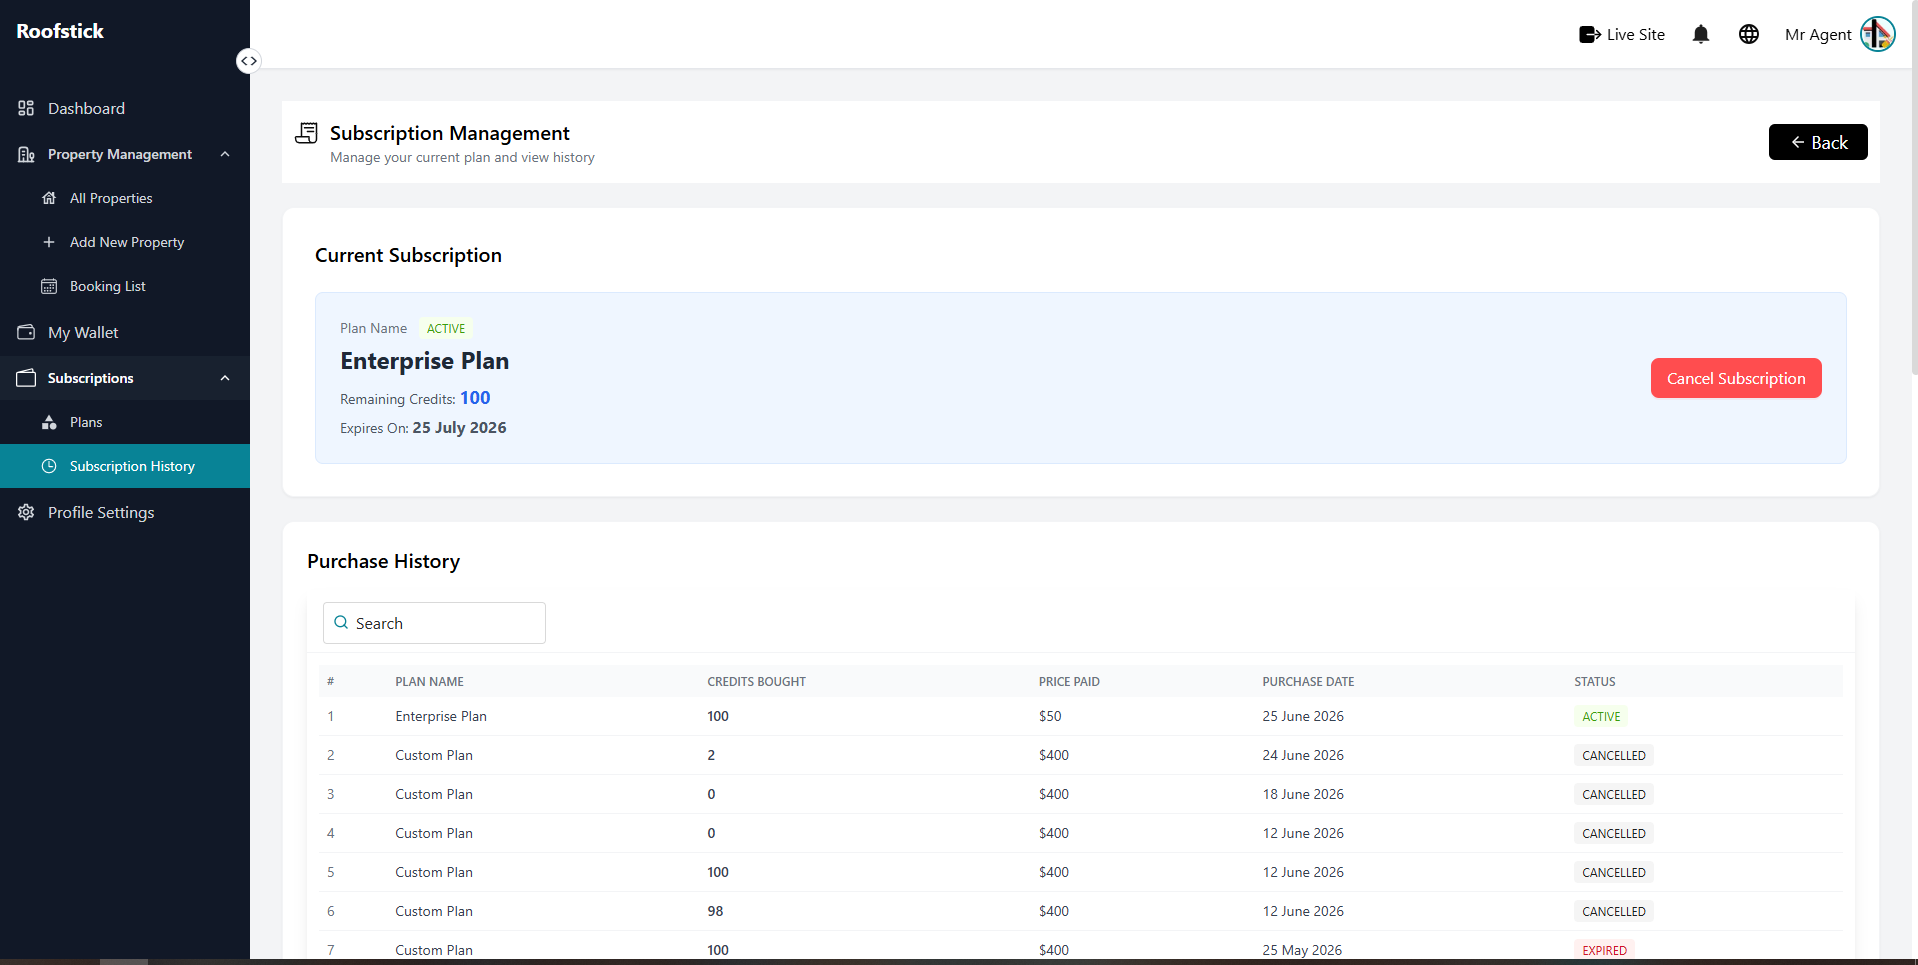Click the plus icon beside Add New Property
1918x965 pixels.
tap(49, 242)
